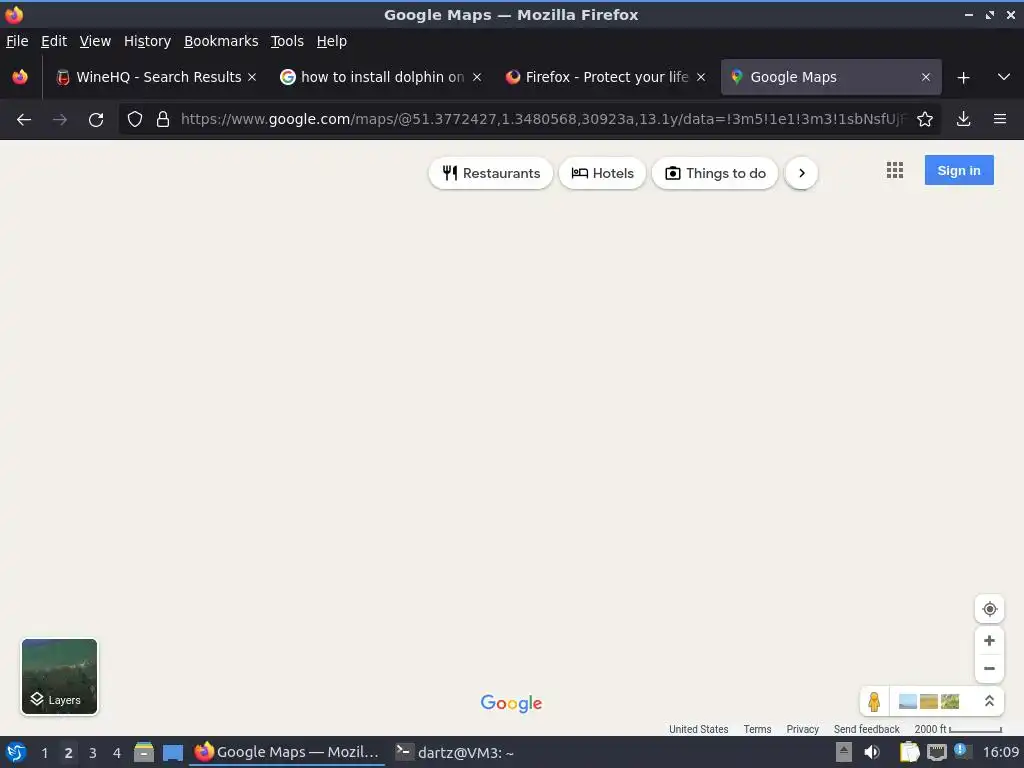
Task: Open the tracking protection shield icon
Action: tap(135, 119)
